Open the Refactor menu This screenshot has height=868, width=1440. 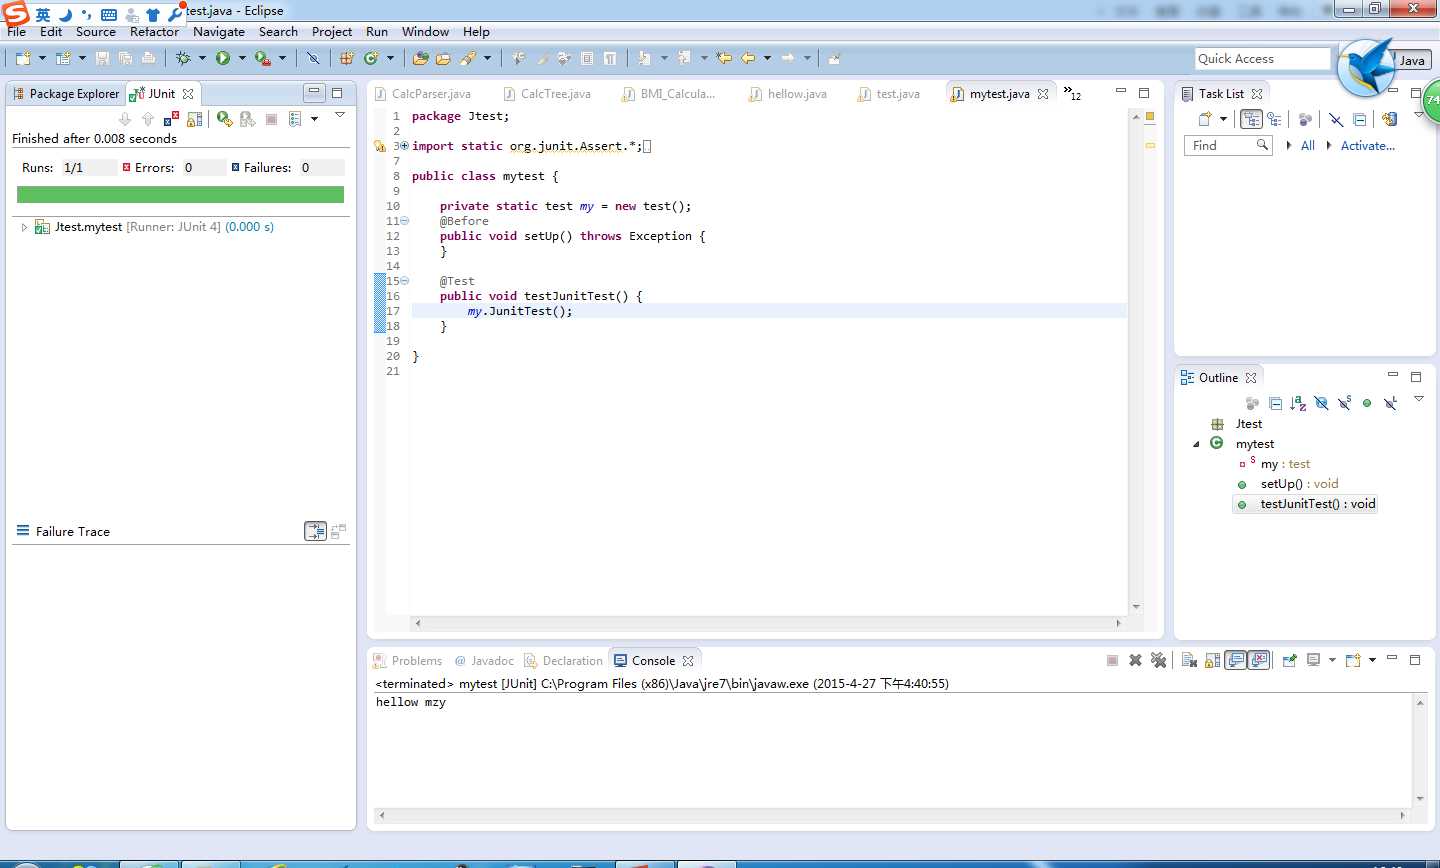pyautogui.click(x=154, y=32)
